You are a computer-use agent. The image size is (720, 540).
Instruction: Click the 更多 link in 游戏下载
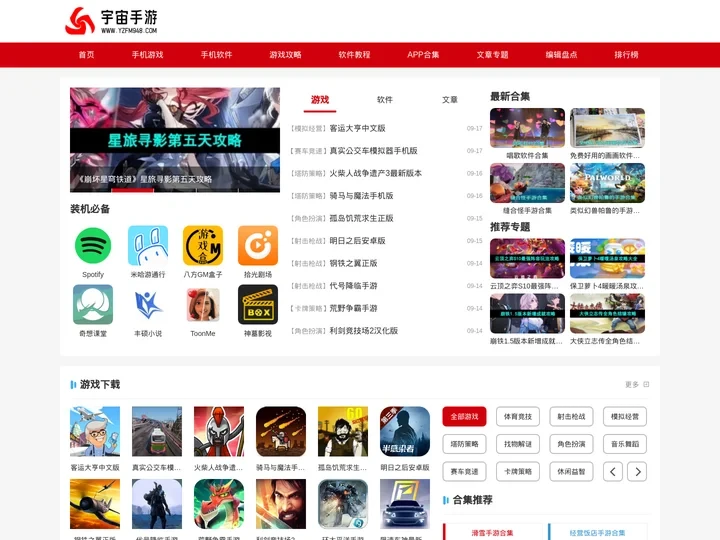click(632, 384)
